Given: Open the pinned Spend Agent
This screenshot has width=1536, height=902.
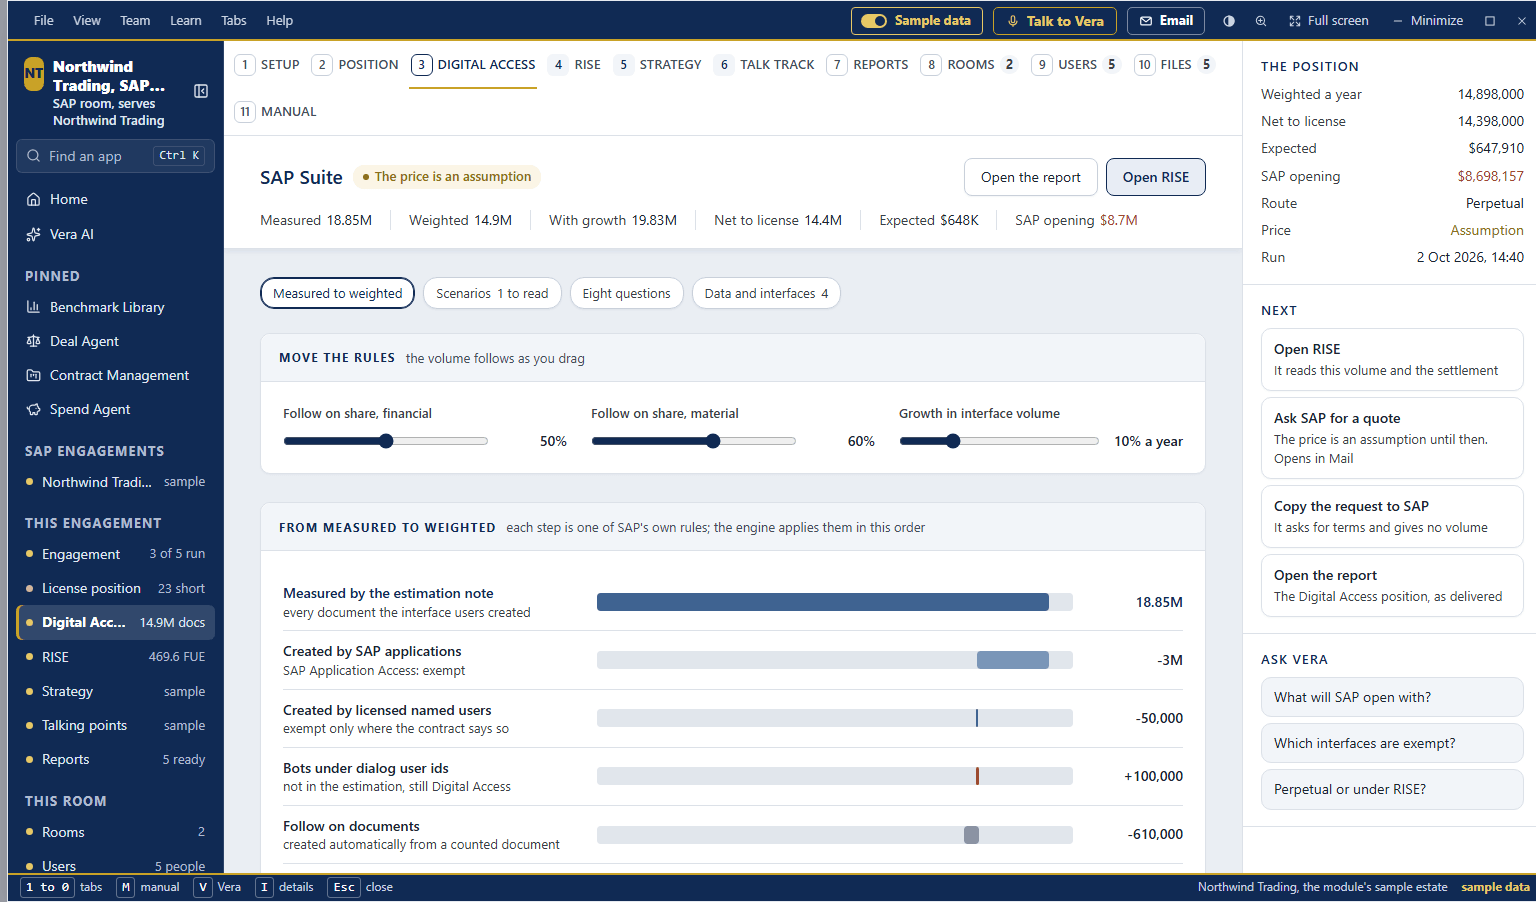Looking at the screenshot, I should (x=115, y=409).
